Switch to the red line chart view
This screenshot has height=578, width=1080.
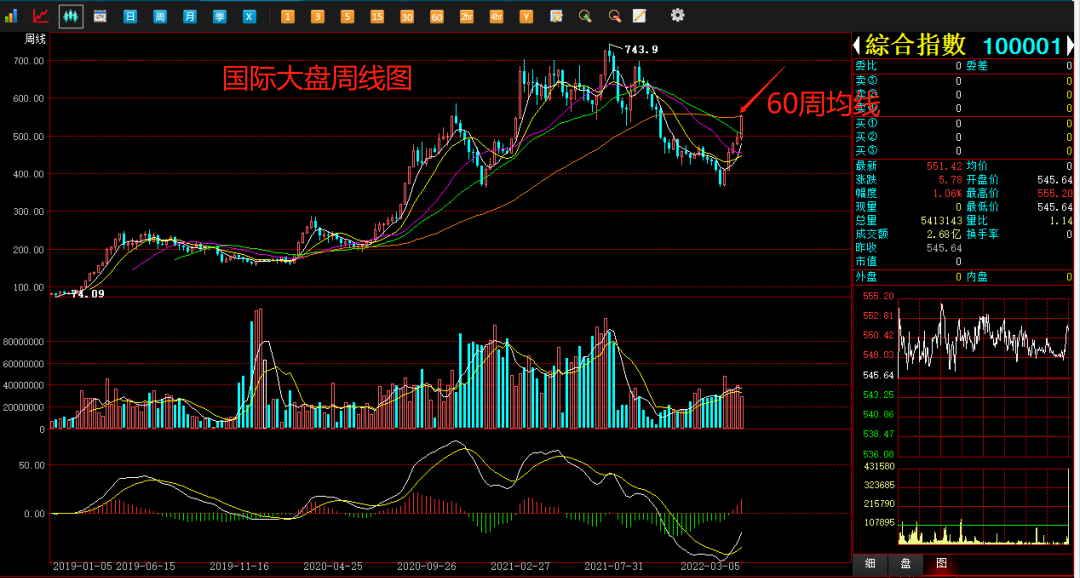(x=41, y=15)
